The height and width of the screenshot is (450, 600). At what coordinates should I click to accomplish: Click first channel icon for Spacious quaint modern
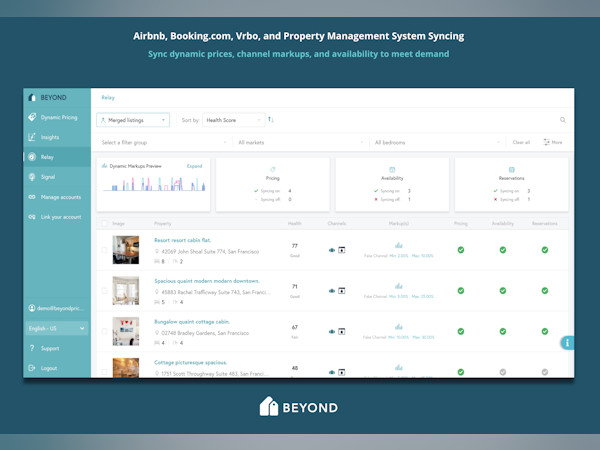coord(332,291)
